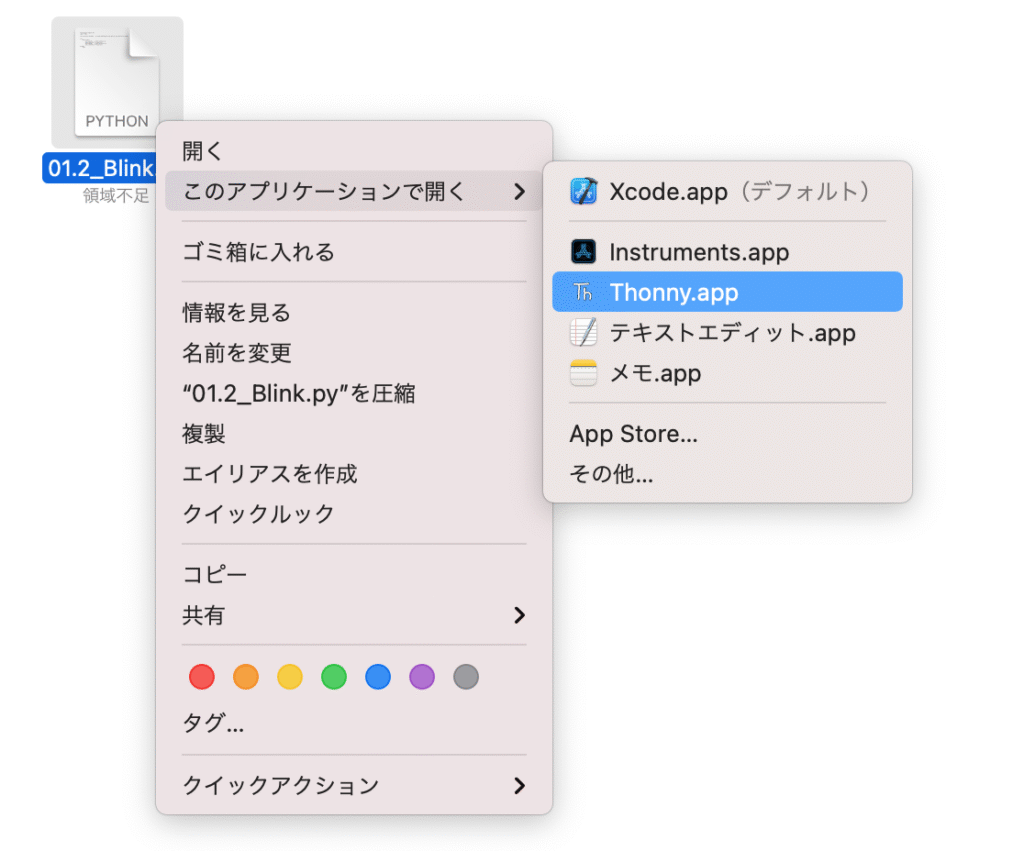The width and height of the screenshot is (1024, 851).
Task: Select the Python file icon thumbnail
Action: (x=117, y=82)
